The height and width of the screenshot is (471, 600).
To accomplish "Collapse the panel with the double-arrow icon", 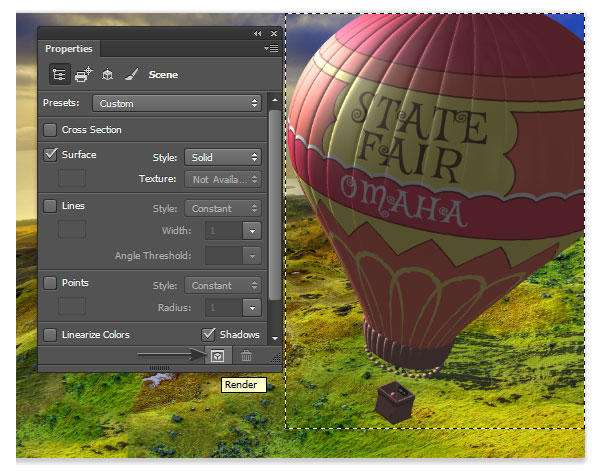I will 258,34.
